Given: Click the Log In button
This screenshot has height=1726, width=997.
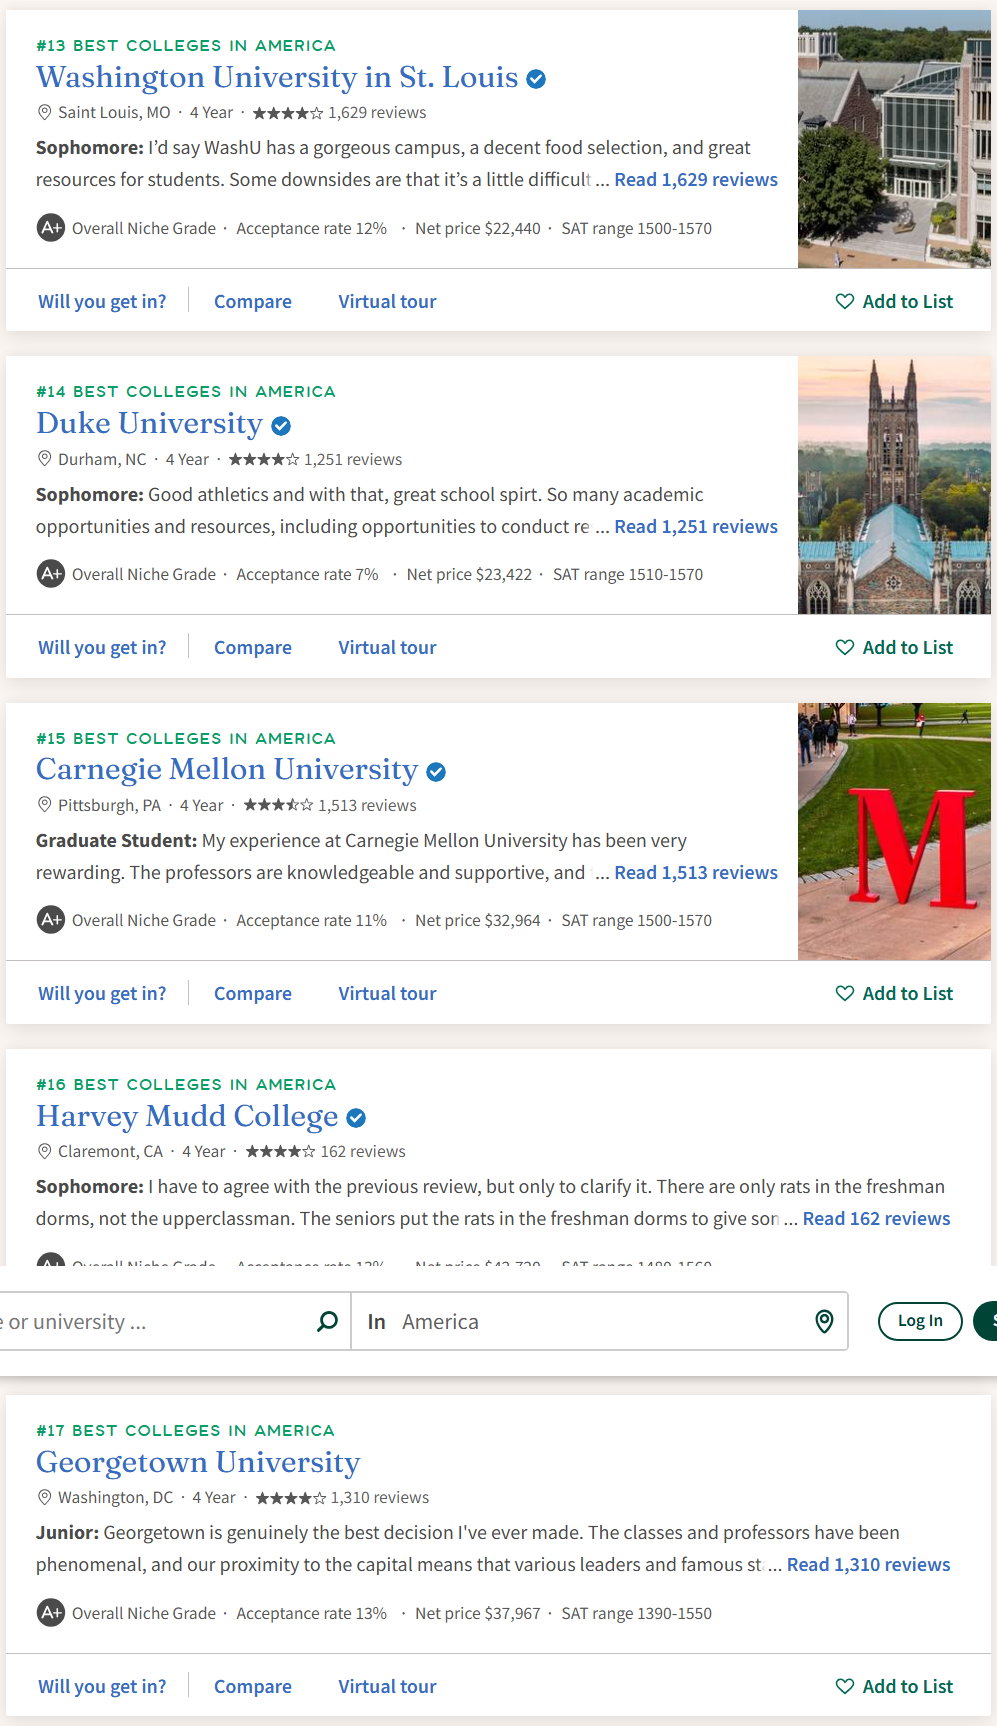Looking at the screenshot, I should (x=920, y=1321).
